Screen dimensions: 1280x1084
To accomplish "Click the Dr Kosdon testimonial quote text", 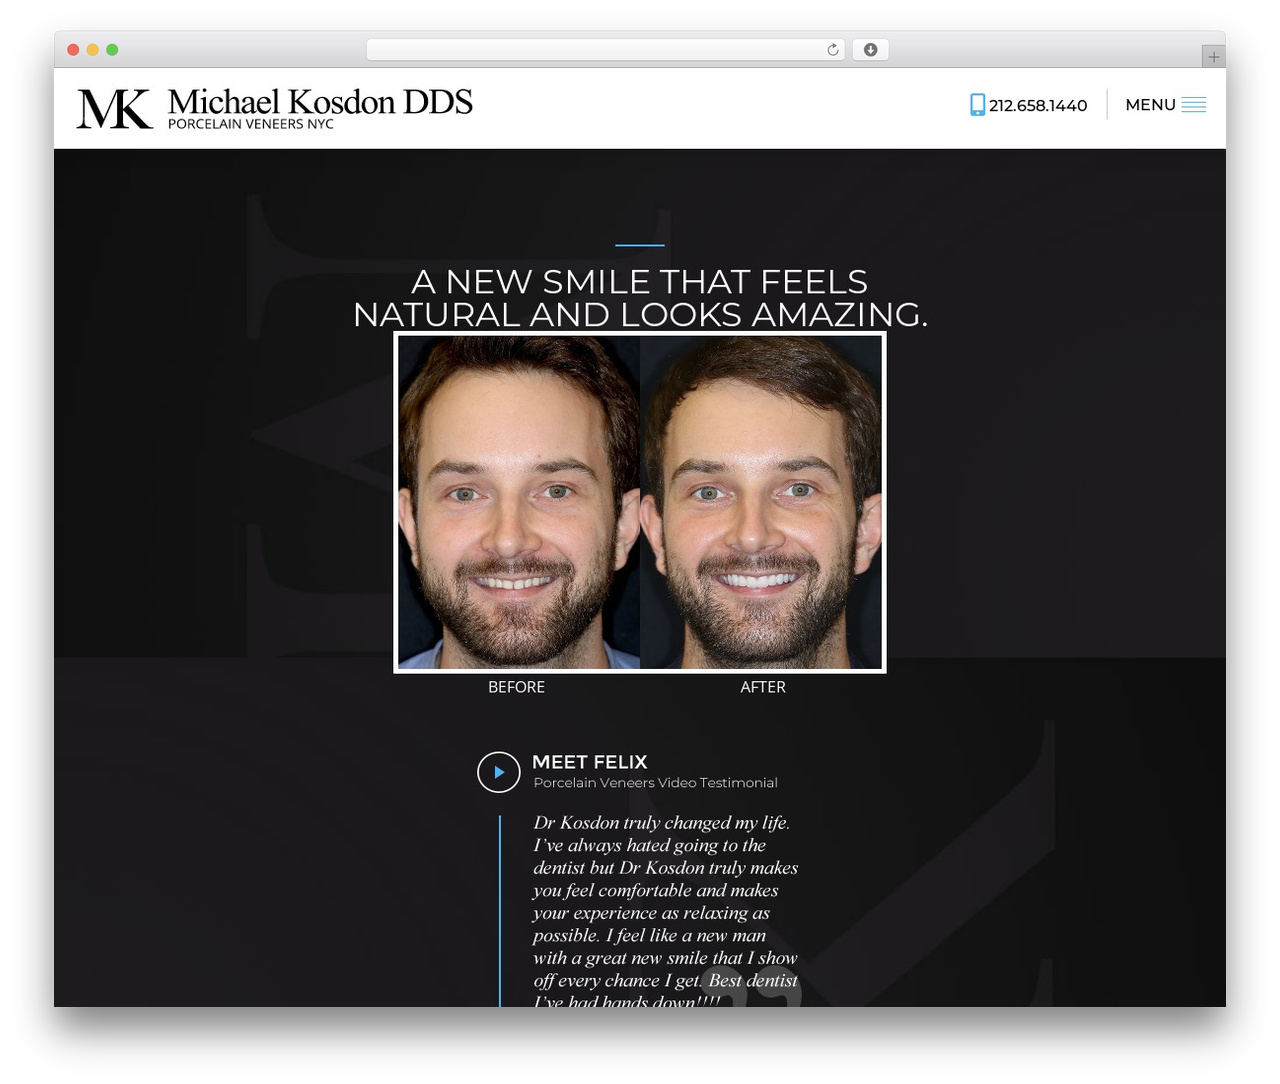I will click(x=665, y=912).
